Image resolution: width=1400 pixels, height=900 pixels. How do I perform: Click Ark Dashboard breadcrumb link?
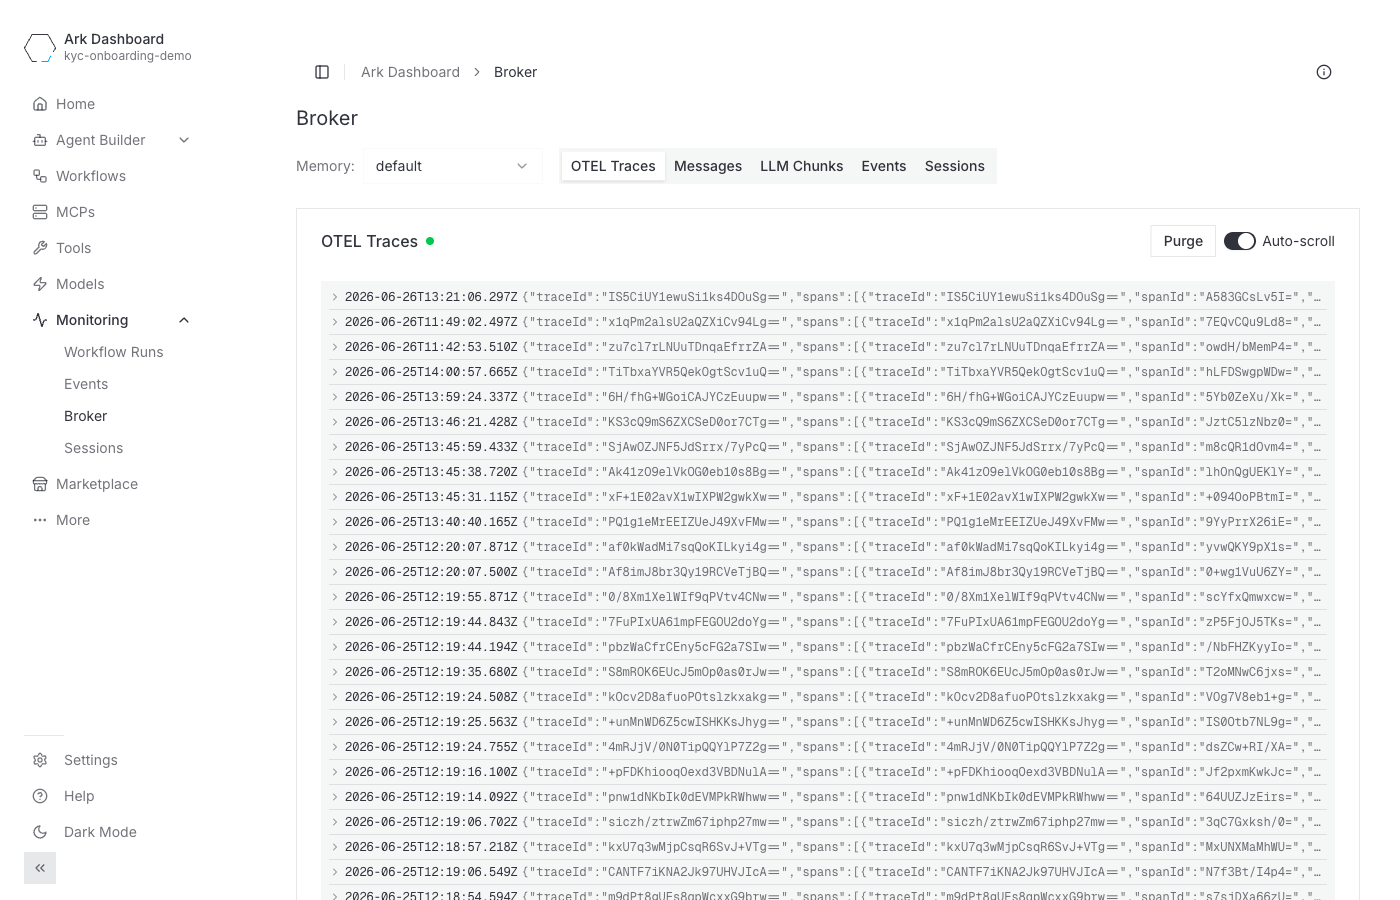click(x=410, y=72)
